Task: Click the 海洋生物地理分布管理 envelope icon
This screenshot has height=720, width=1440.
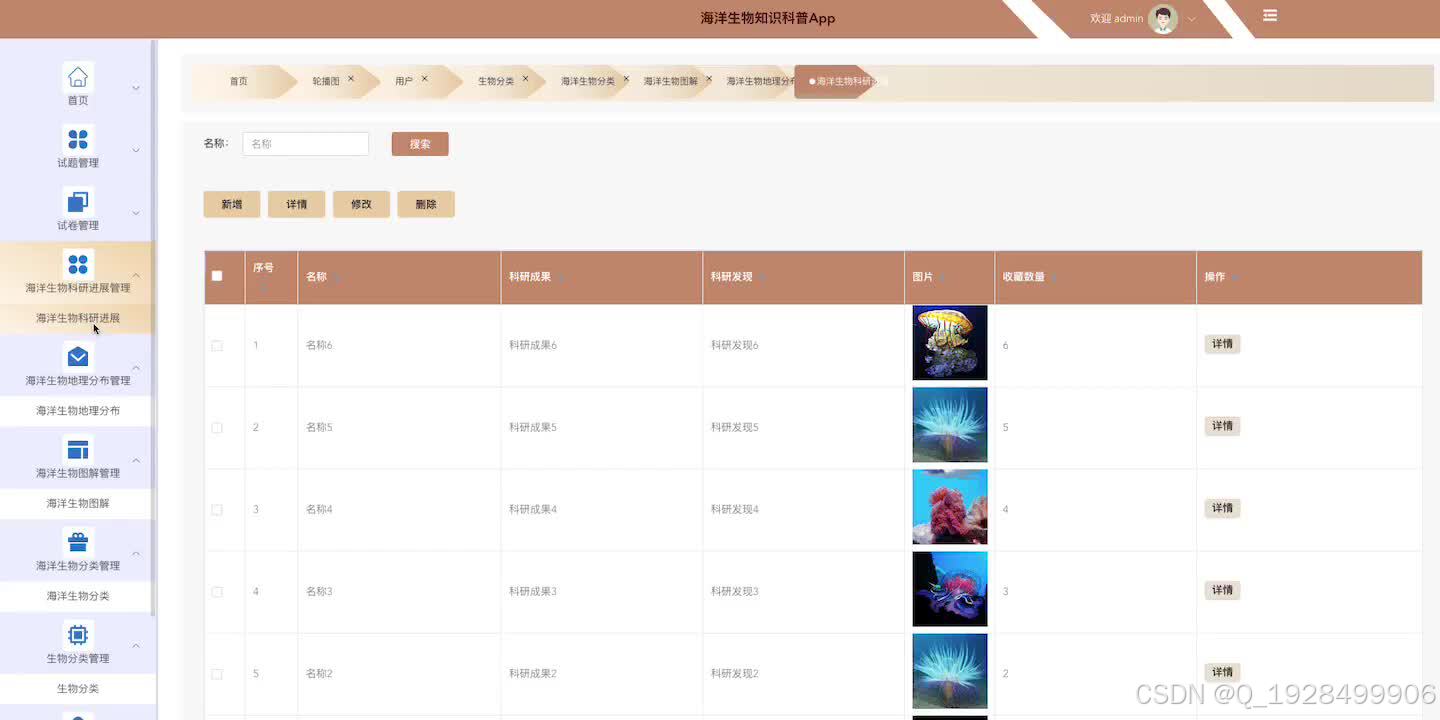Action: 78,356
